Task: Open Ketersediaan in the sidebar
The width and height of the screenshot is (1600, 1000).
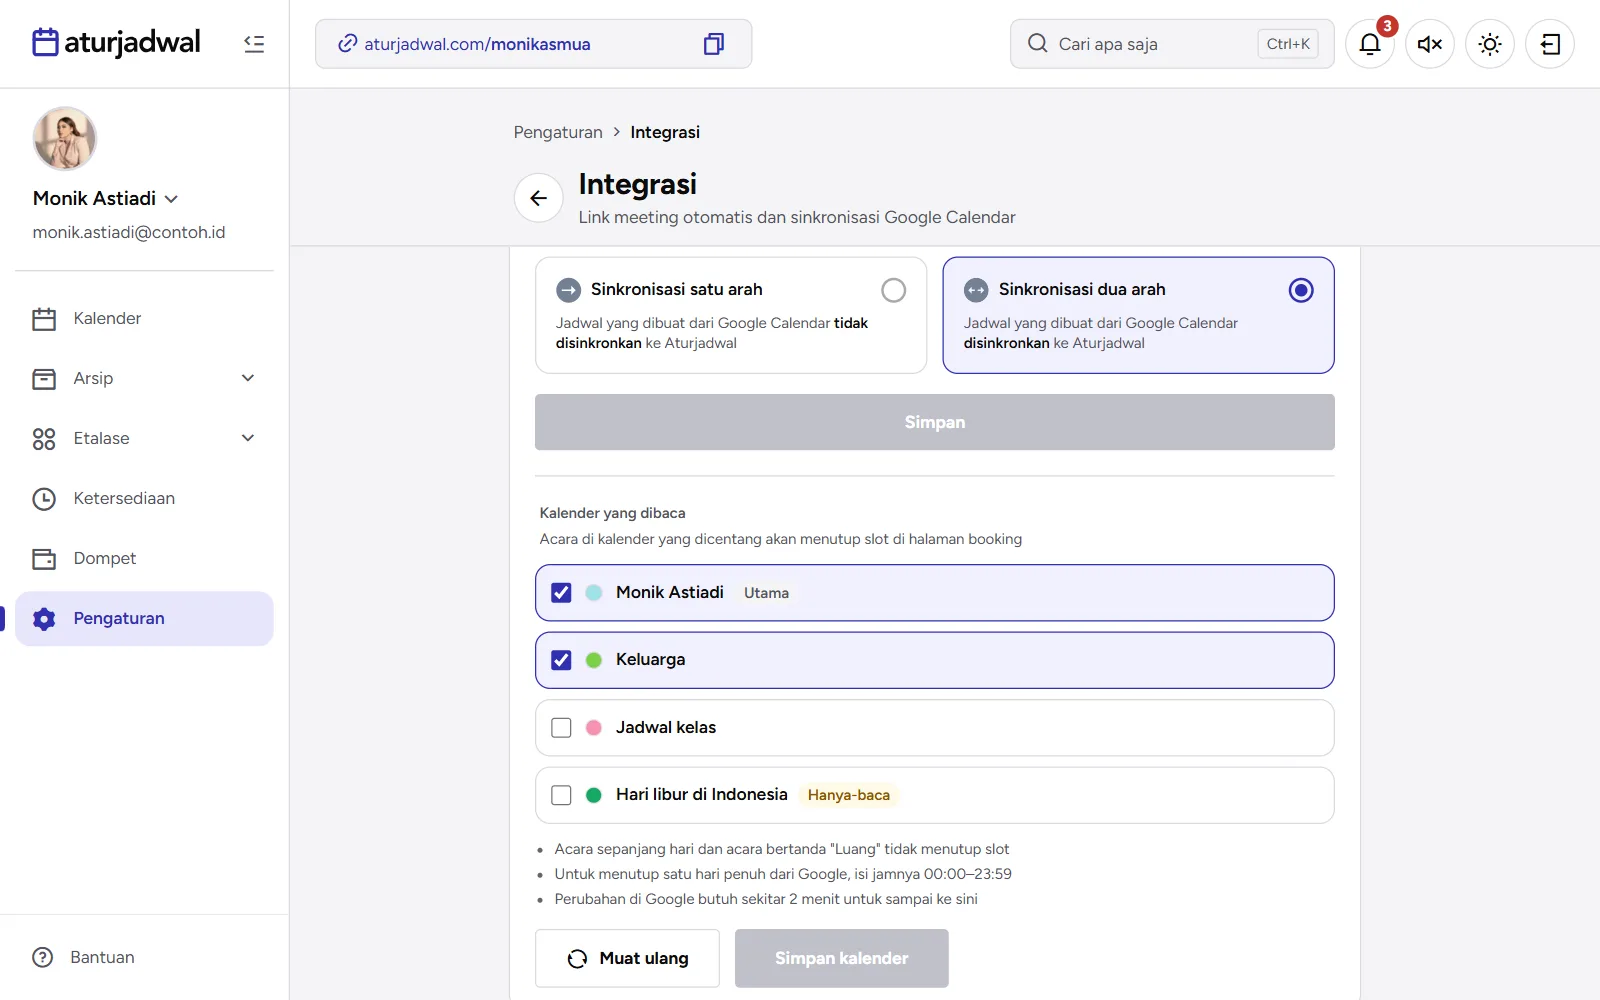Action: tap(144, 498)
